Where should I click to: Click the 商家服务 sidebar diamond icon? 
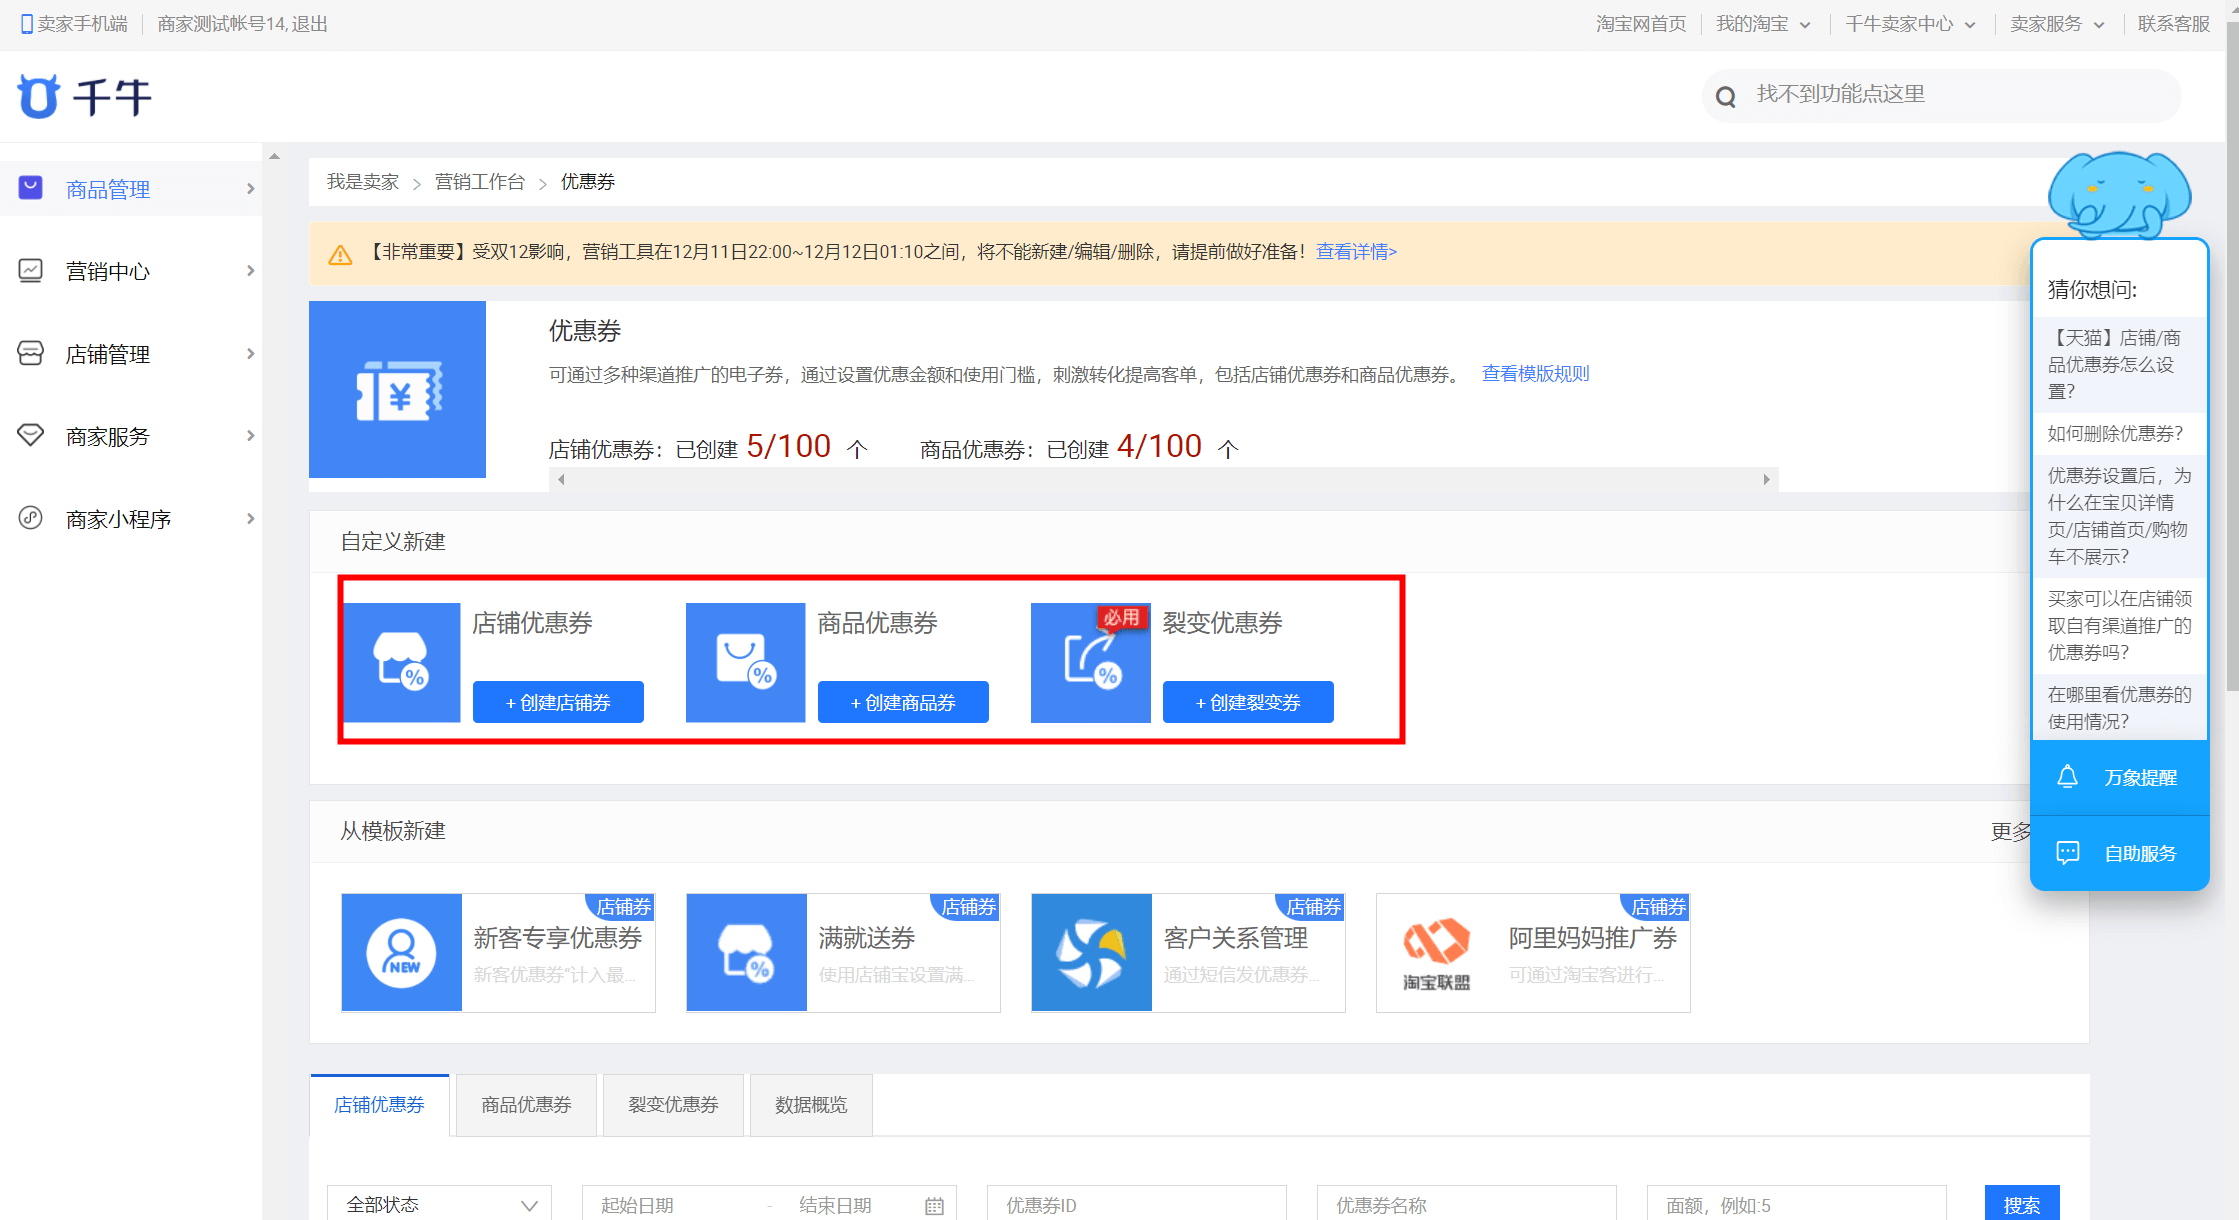tap(31, 435)
